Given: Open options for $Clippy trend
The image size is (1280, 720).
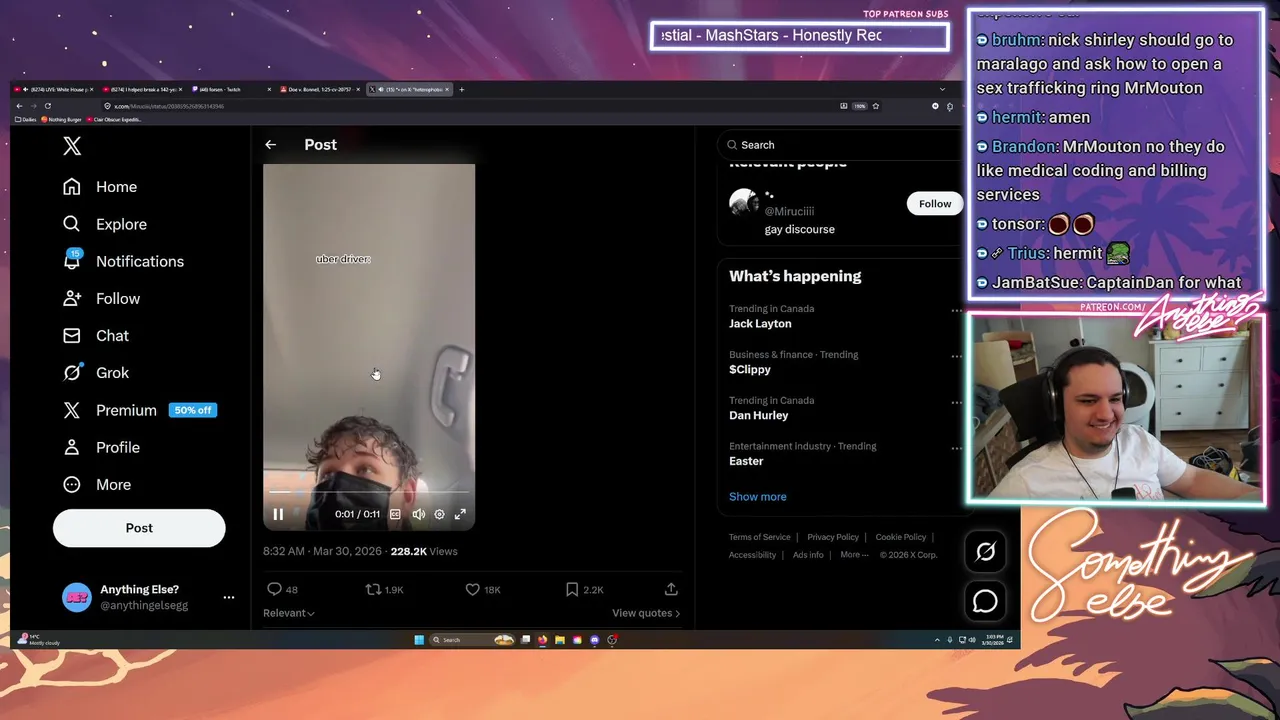Looking at the screenshot, I should coord(956,356).
